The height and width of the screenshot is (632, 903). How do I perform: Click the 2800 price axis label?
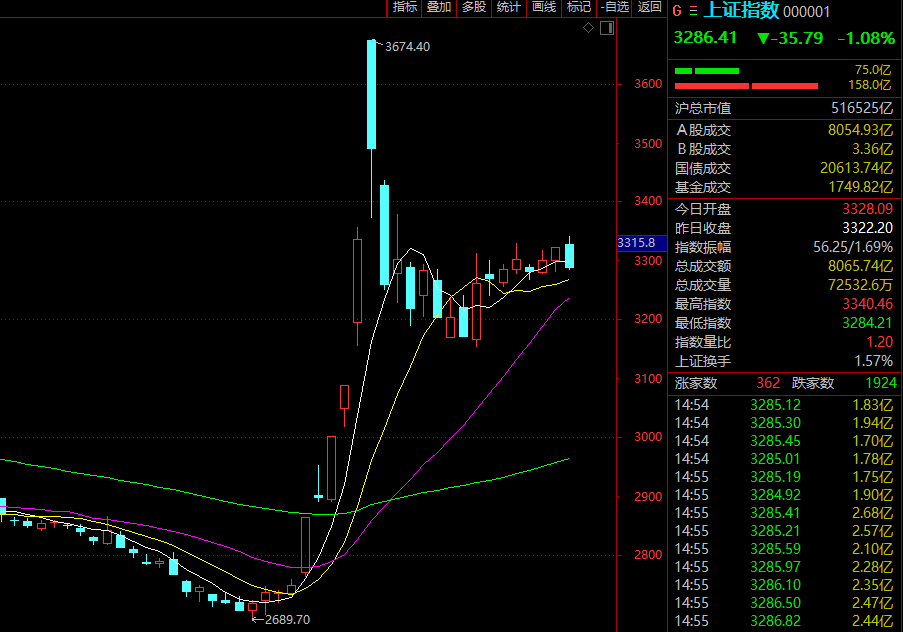[x=648, y=555]
